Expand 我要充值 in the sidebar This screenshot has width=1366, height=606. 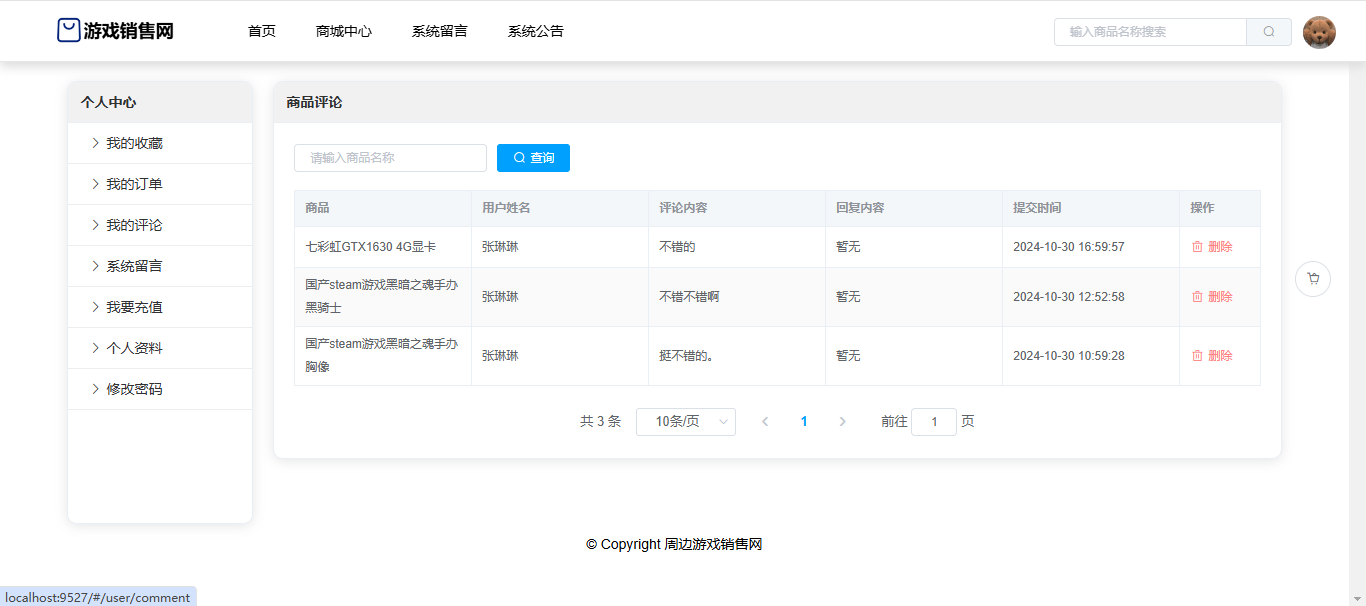pos(134,307)
